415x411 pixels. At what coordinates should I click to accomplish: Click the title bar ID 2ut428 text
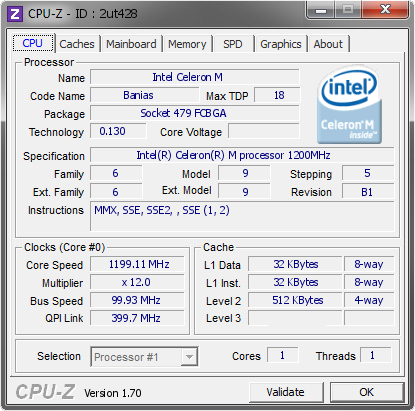(106, 14)
